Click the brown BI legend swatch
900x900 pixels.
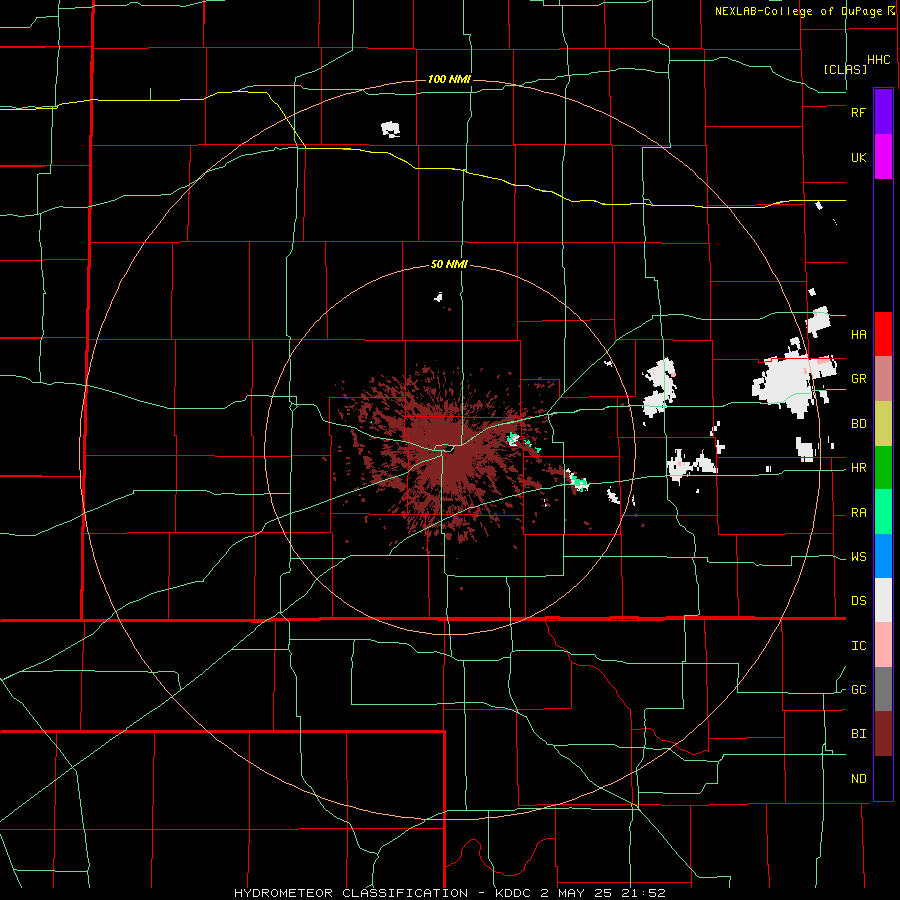(883, 734)
